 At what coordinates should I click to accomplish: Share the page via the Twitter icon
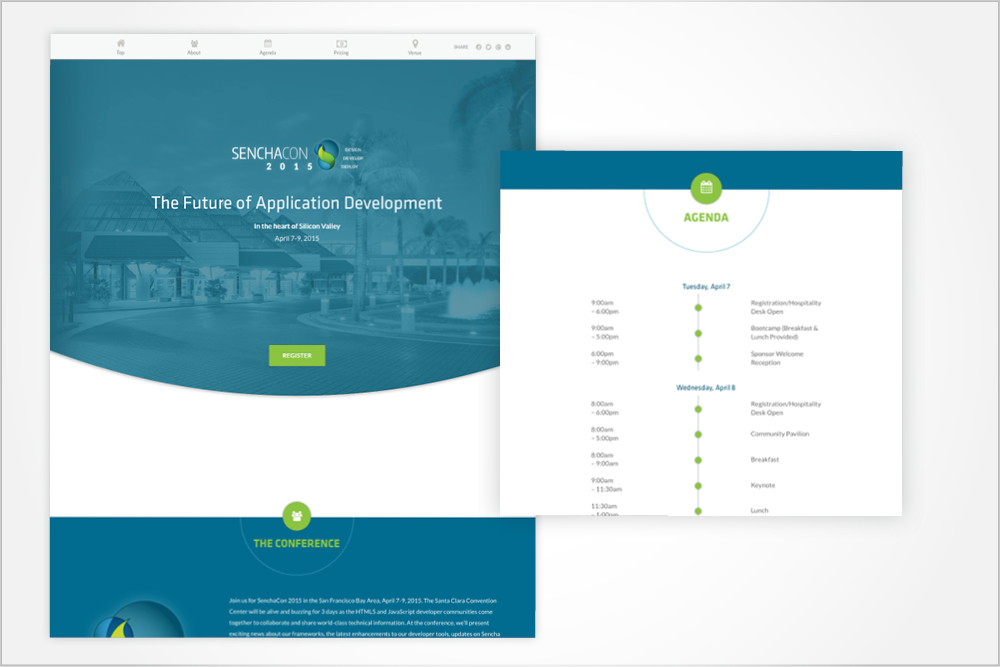[489, 47]
